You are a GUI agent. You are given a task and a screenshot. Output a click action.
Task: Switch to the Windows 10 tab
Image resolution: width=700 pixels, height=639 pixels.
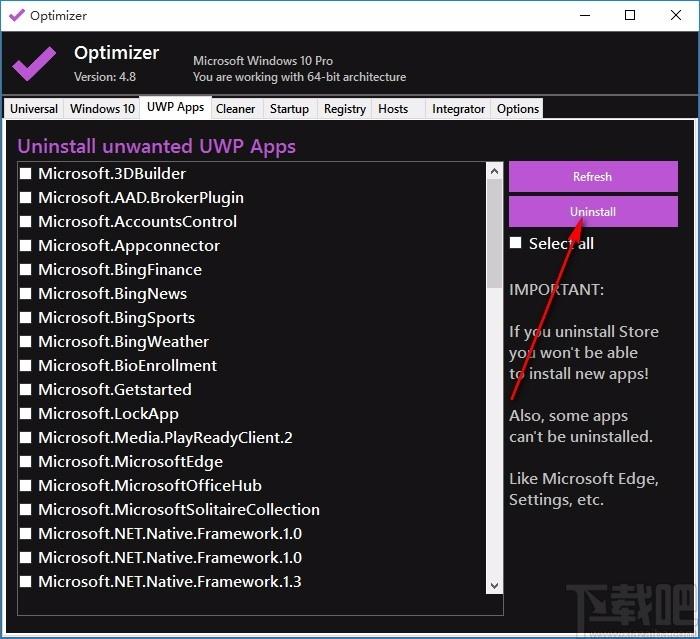102,109
